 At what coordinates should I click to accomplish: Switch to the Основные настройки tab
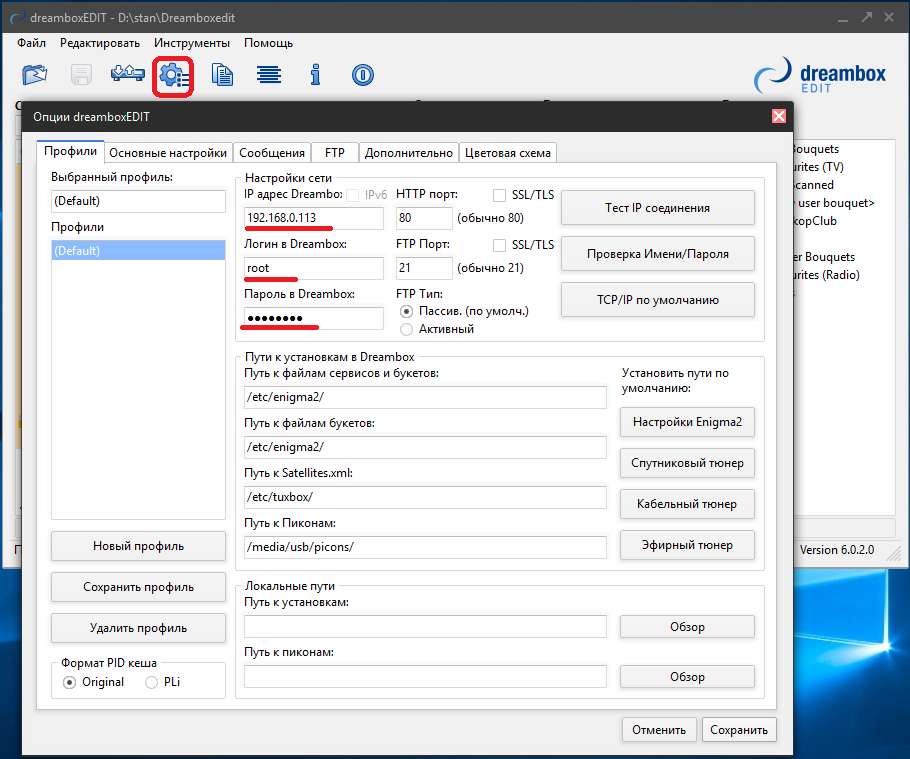click(168, 153)
